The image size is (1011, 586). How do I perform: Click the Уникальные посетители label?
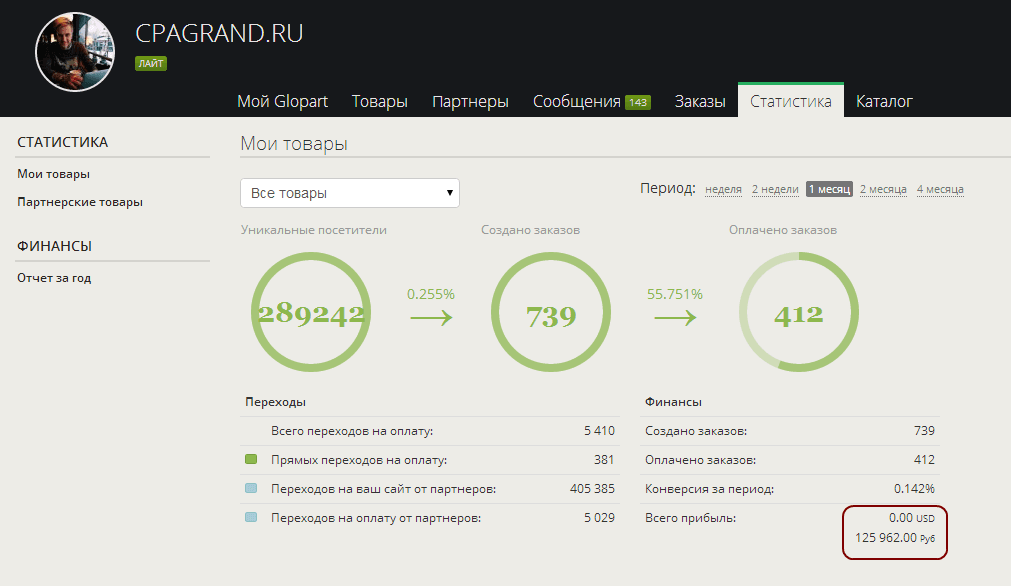313,230
